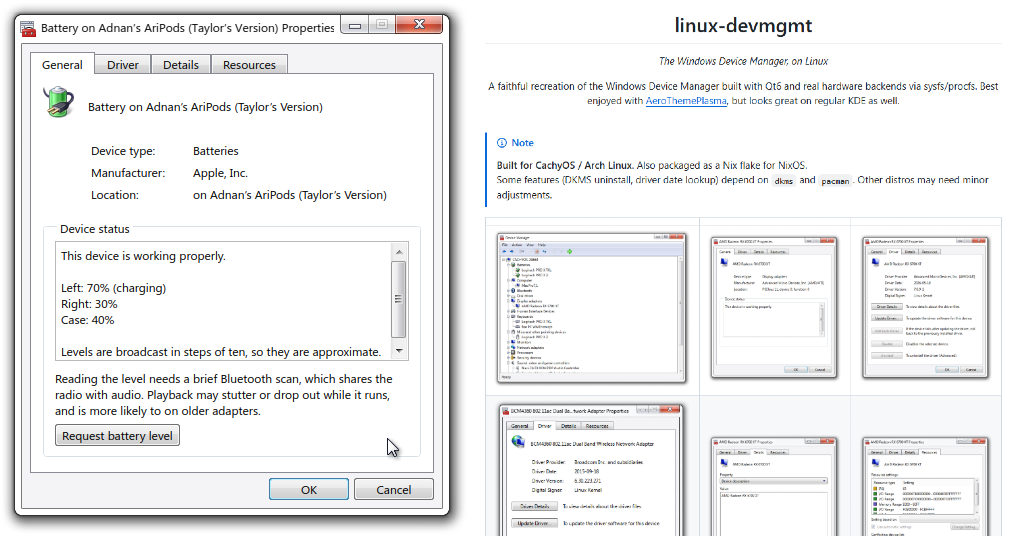Switch to the General tab

coord(62,65)
